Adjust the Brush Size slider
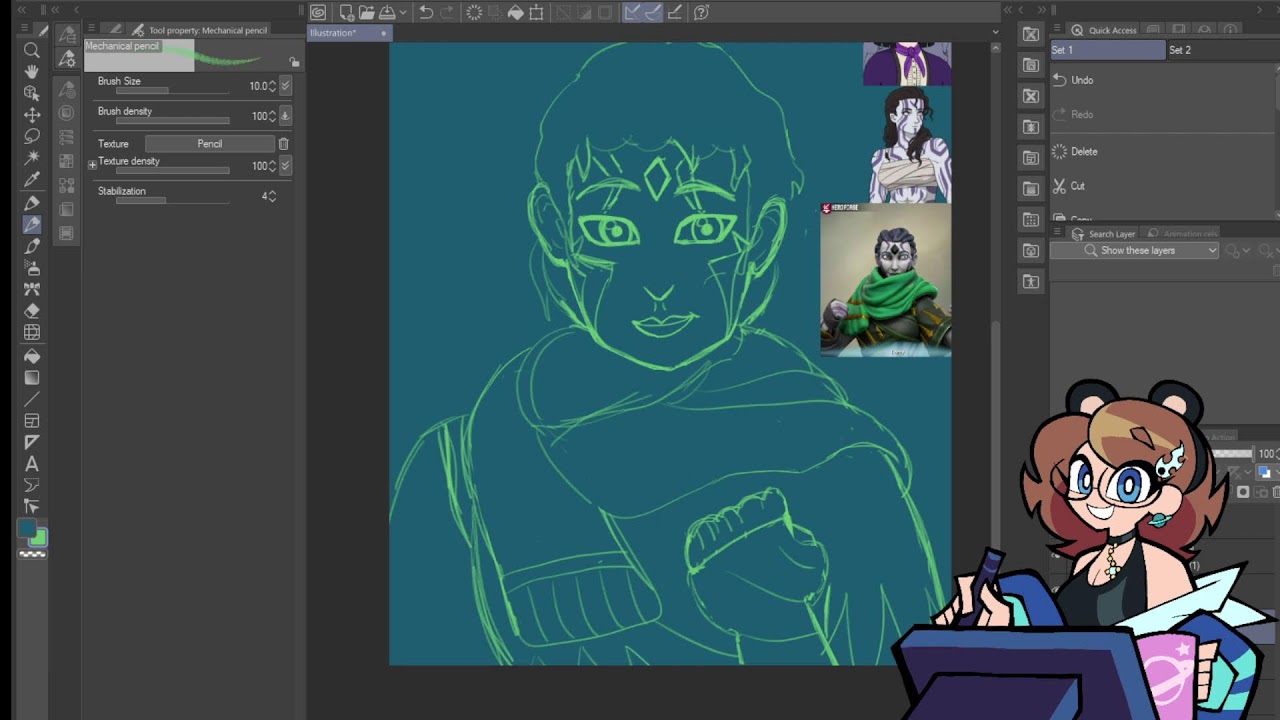1280x720 pixels. 172,91
